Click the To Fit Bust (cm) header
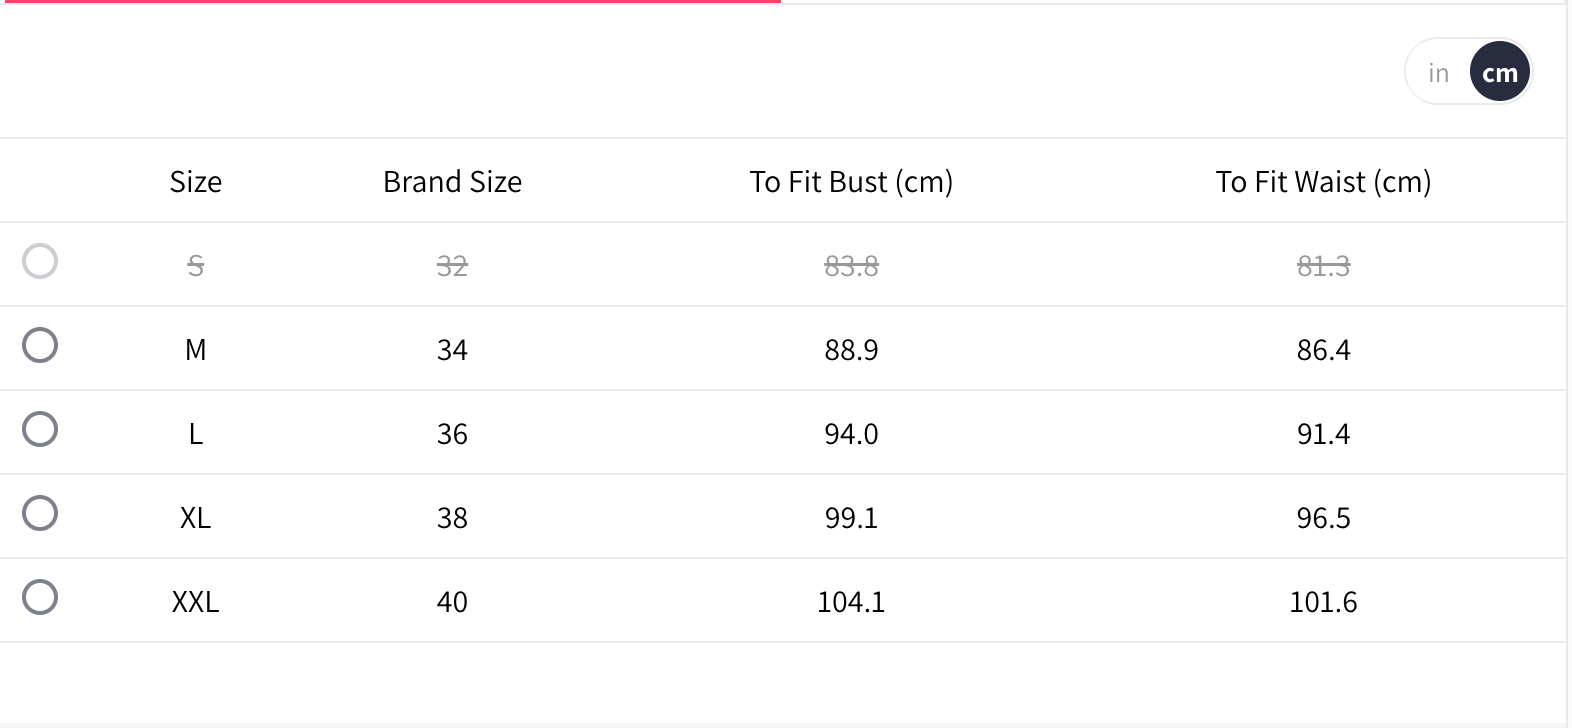 (851, 182)
